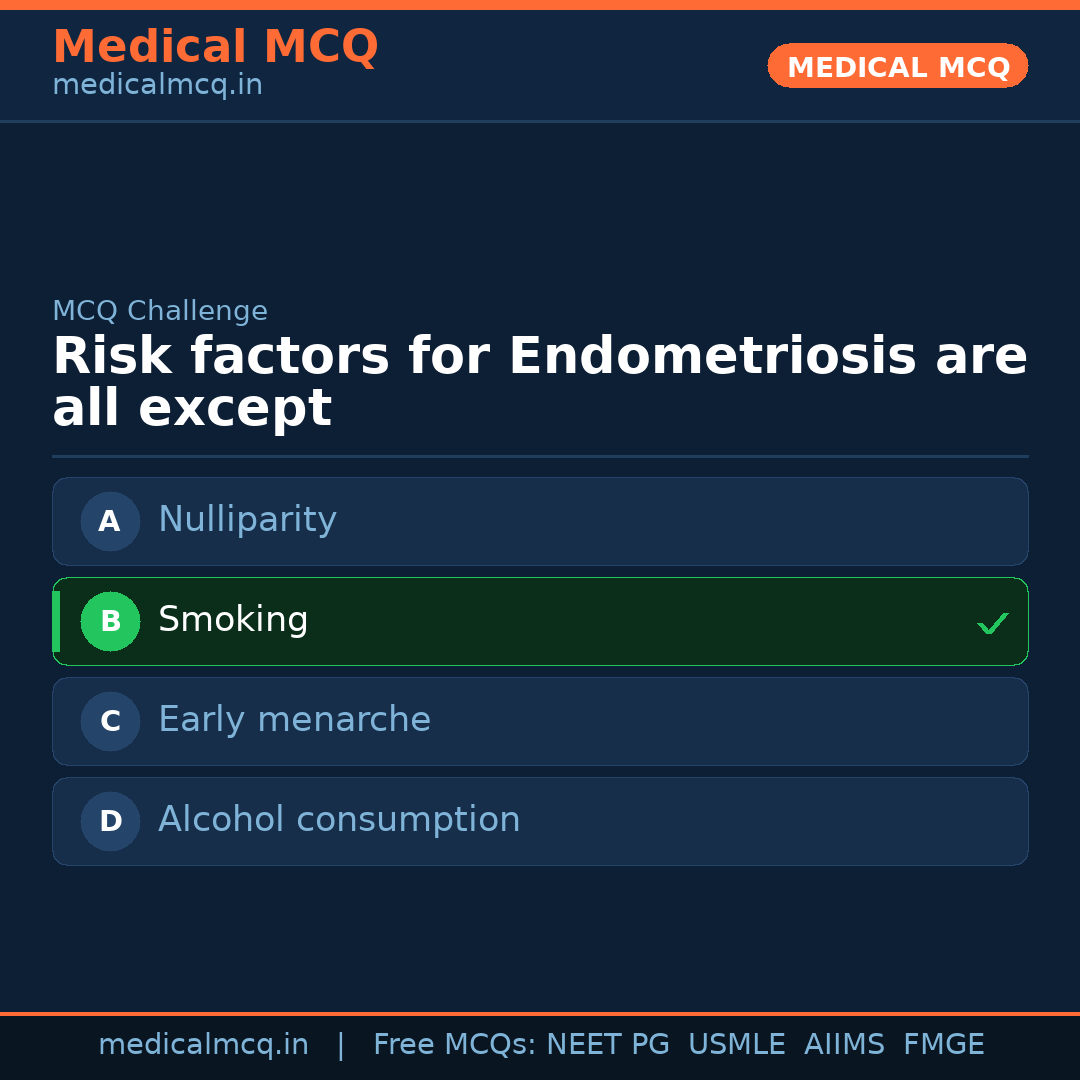This screenshot has height=1080, width=1080.
Task: Select FMGE in the footer
Action: coord(943,1045)
